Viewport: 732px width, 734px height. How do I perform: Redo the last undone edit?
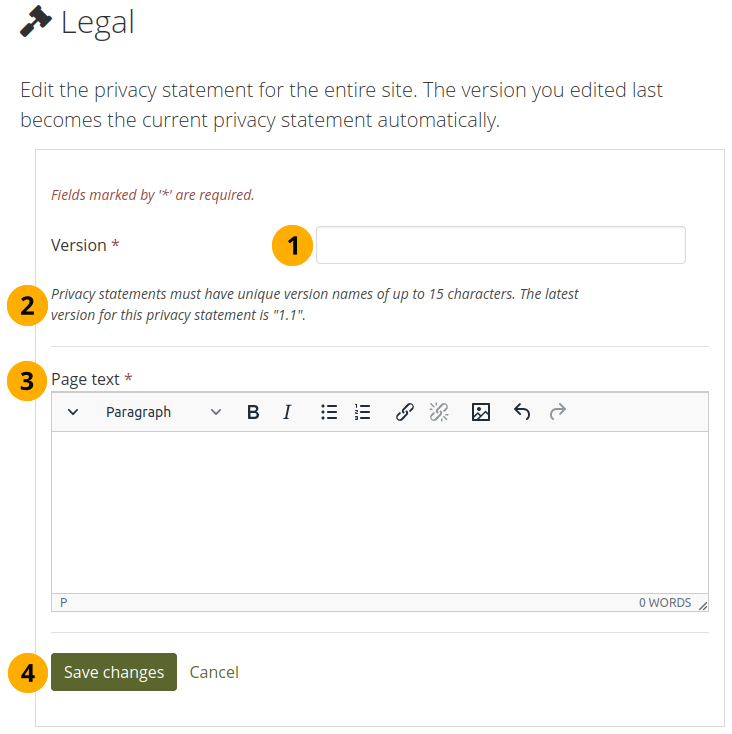[x=558, y=412]
